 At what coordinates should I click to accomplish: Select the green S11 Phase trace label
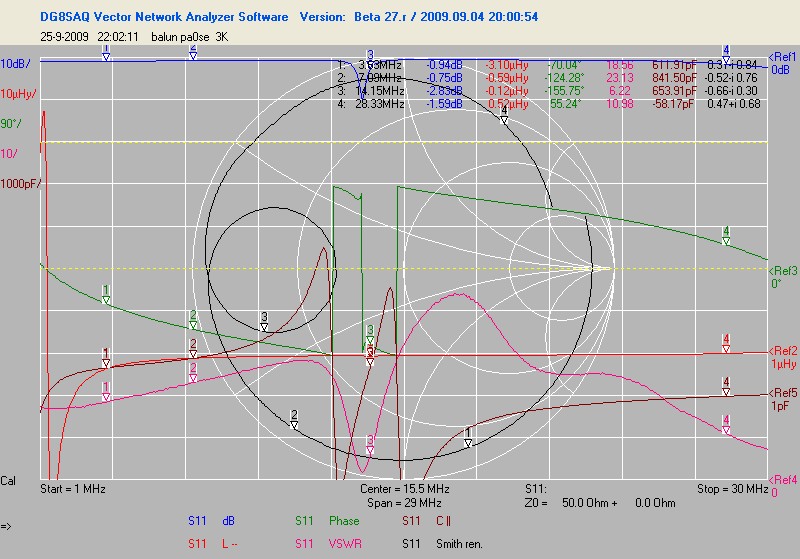(x=327, y=521)
